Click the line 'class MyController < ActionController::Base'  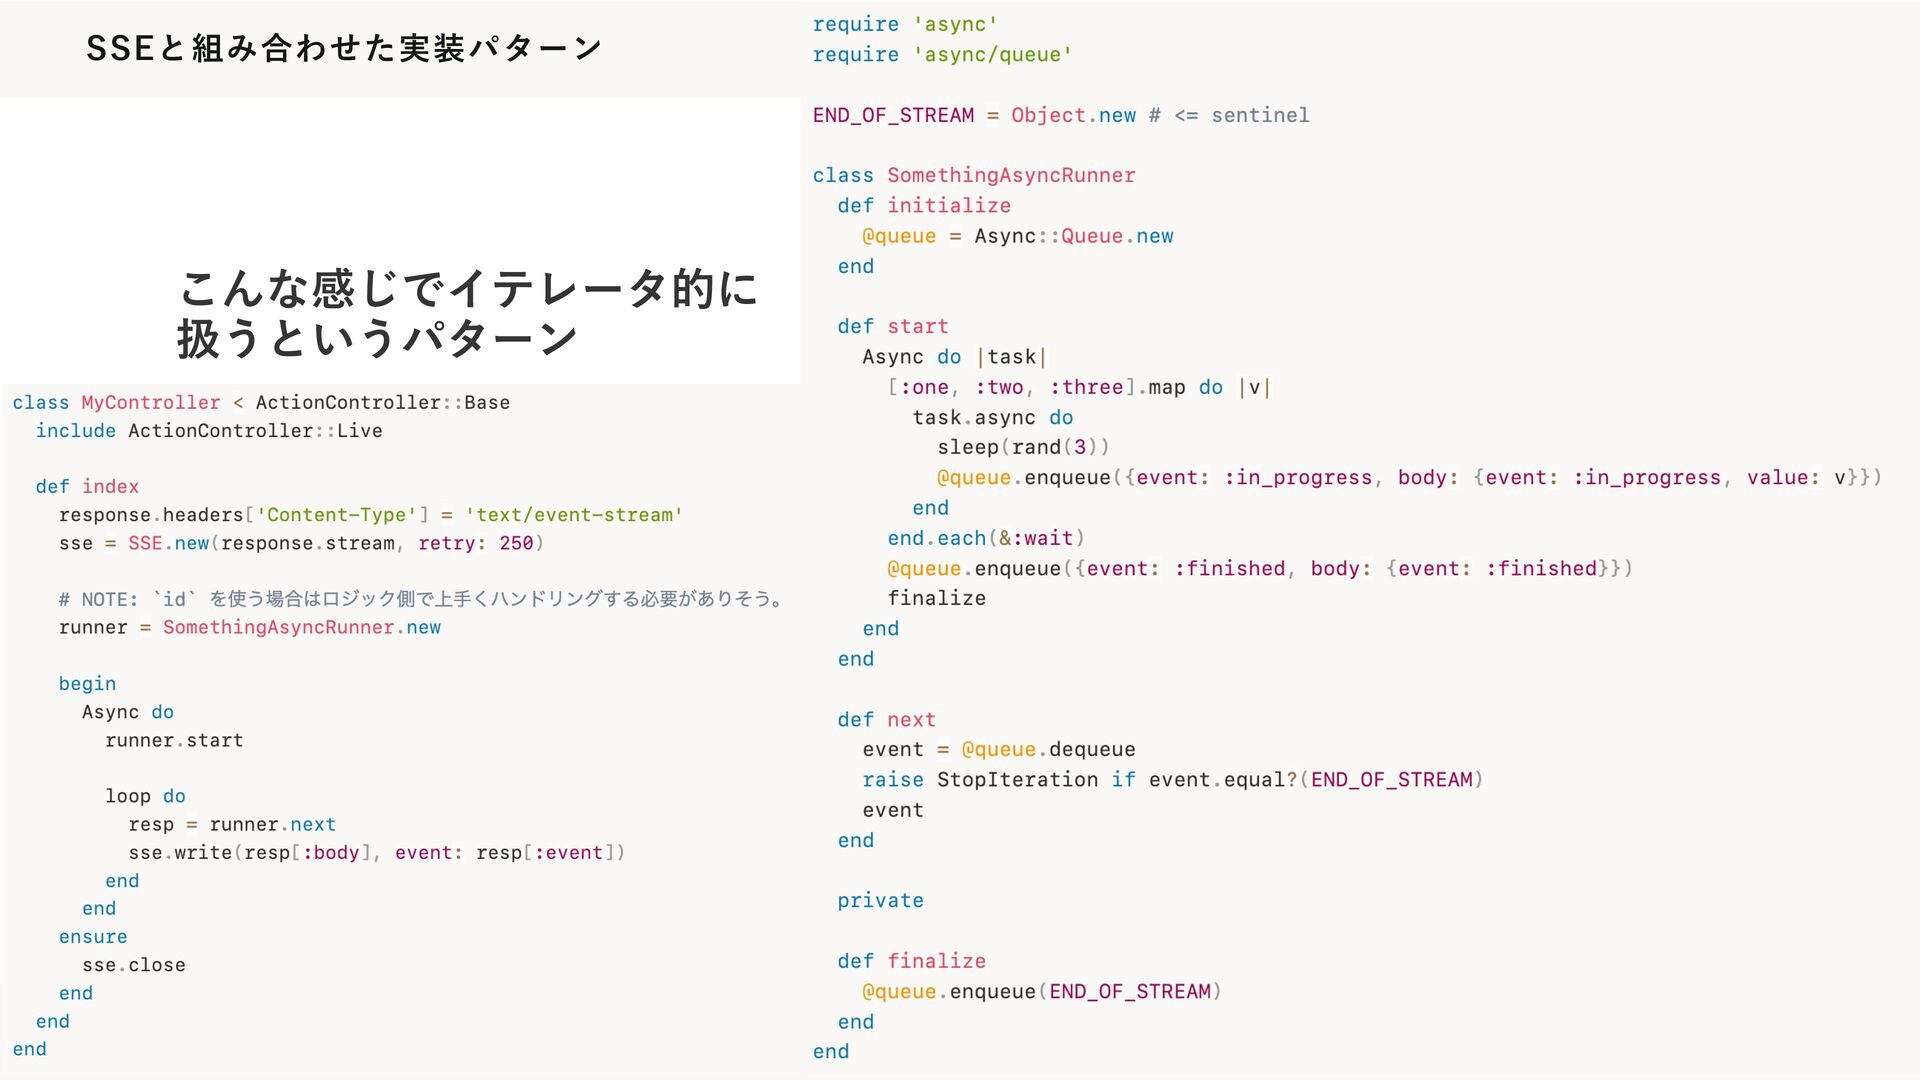tap(261, 402)
